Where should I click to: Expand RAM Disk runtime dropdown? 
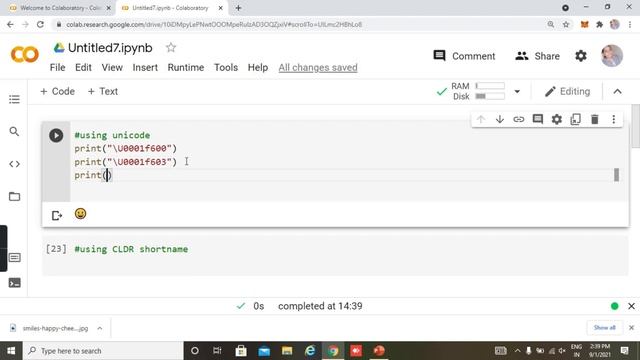tap(517, 91)
